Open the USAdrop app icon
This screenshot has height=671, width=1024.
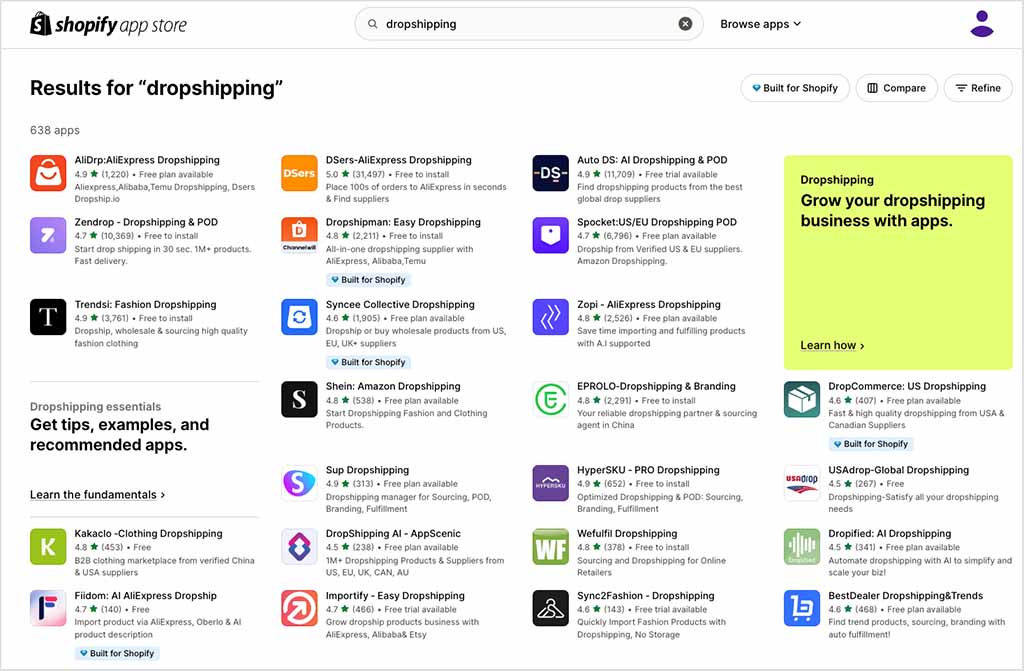801,483
